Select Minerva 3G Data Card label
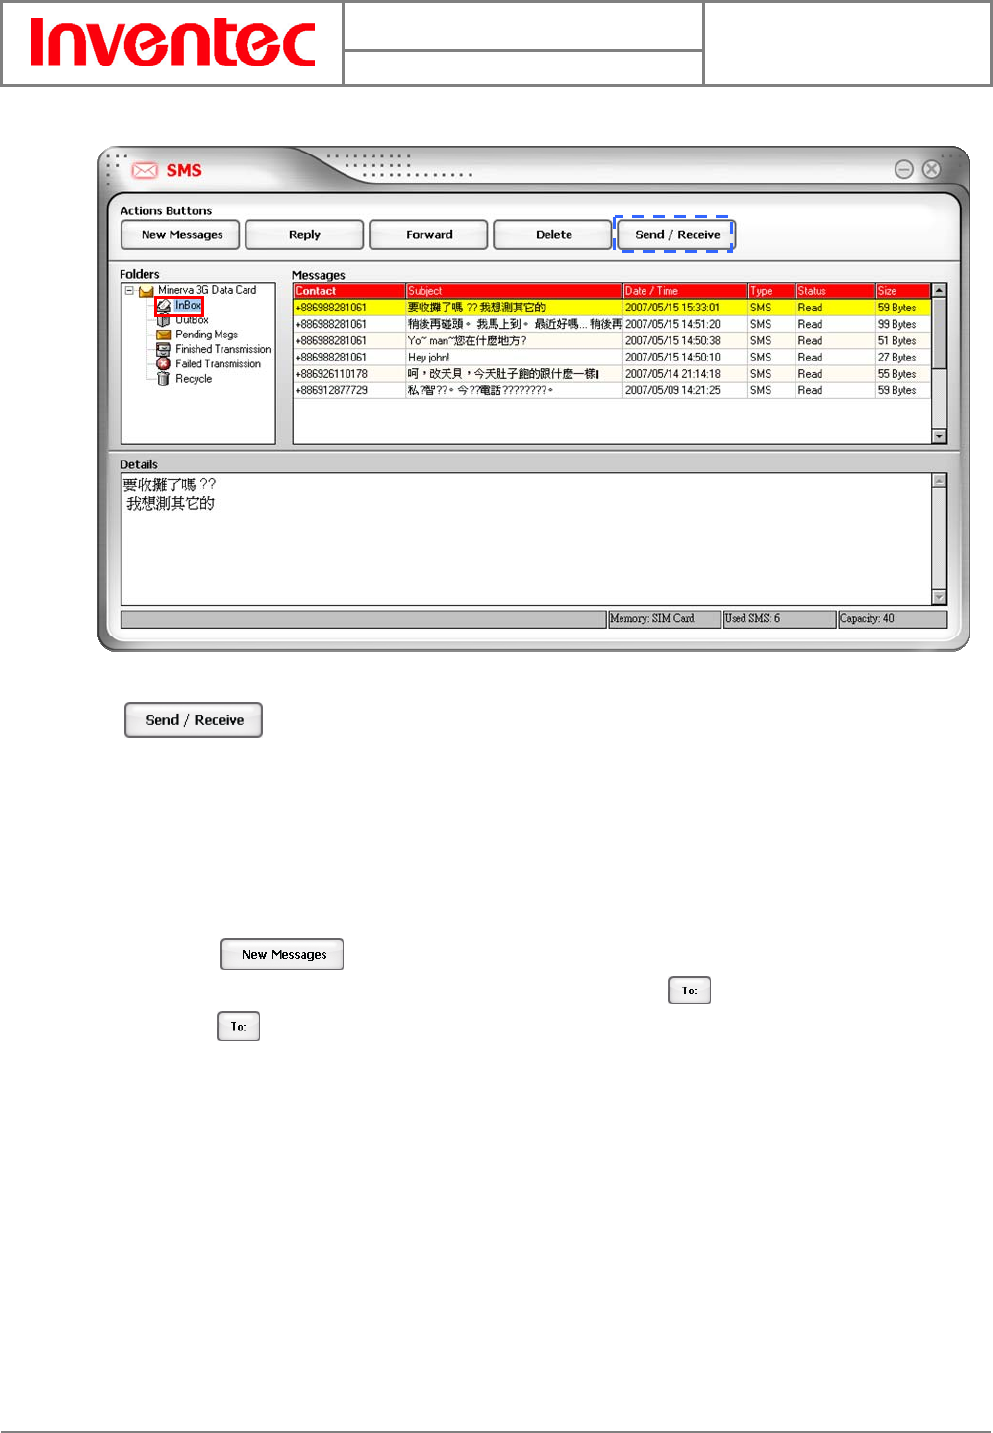 tap(207, 290)
